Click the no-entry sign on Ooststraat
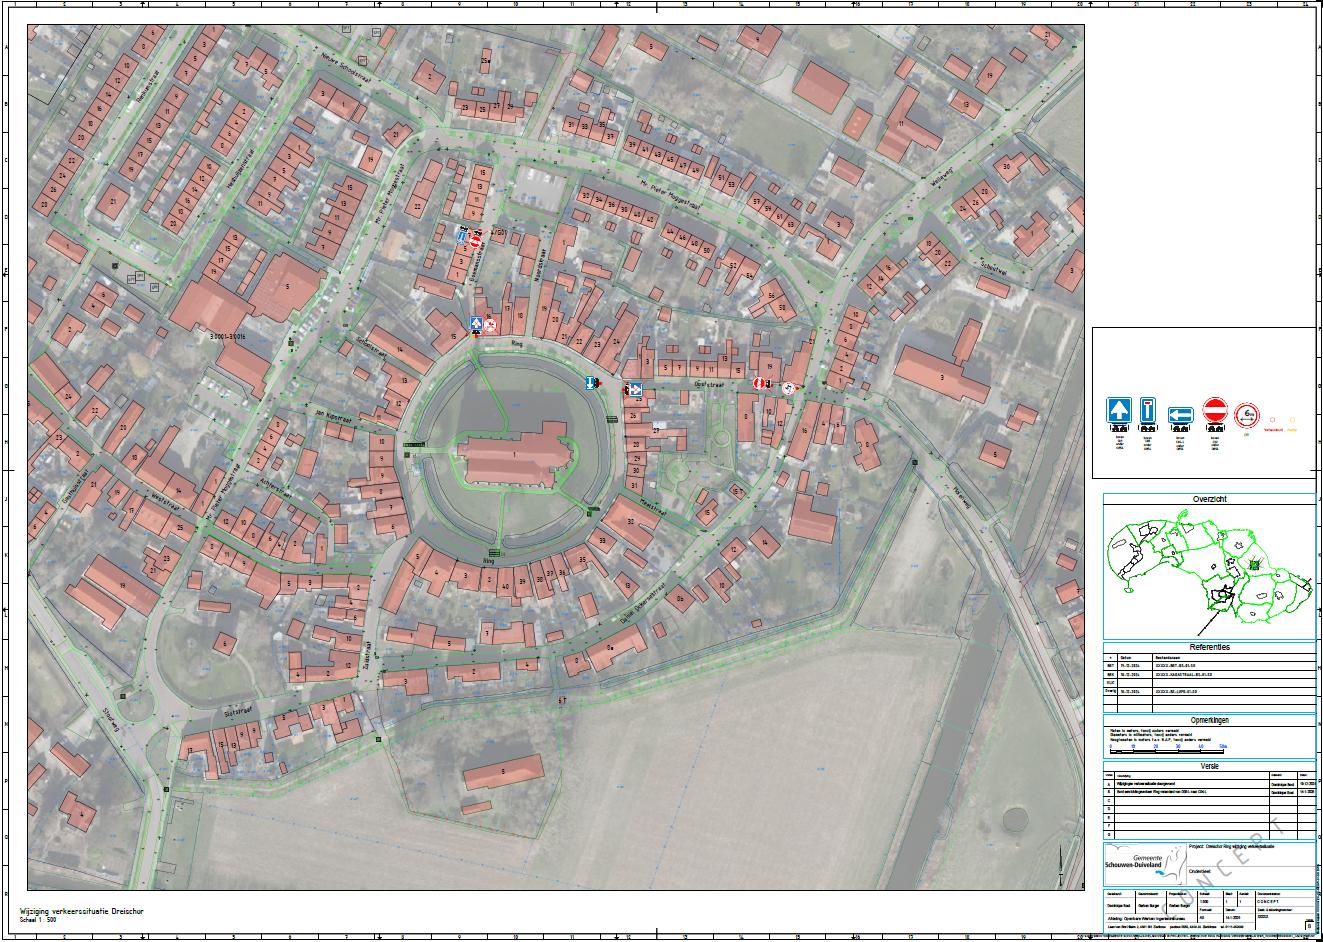The image size is (1323, 942). click(x=760, y=383)
